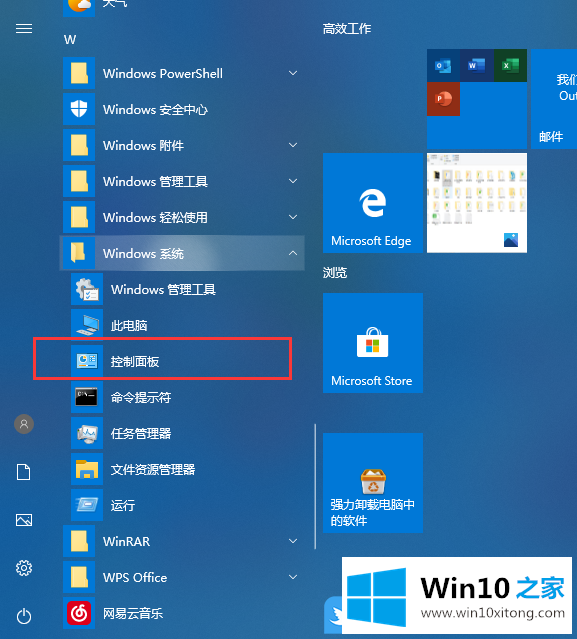Open 此电脑 computer icon

(x=87, y=325)
